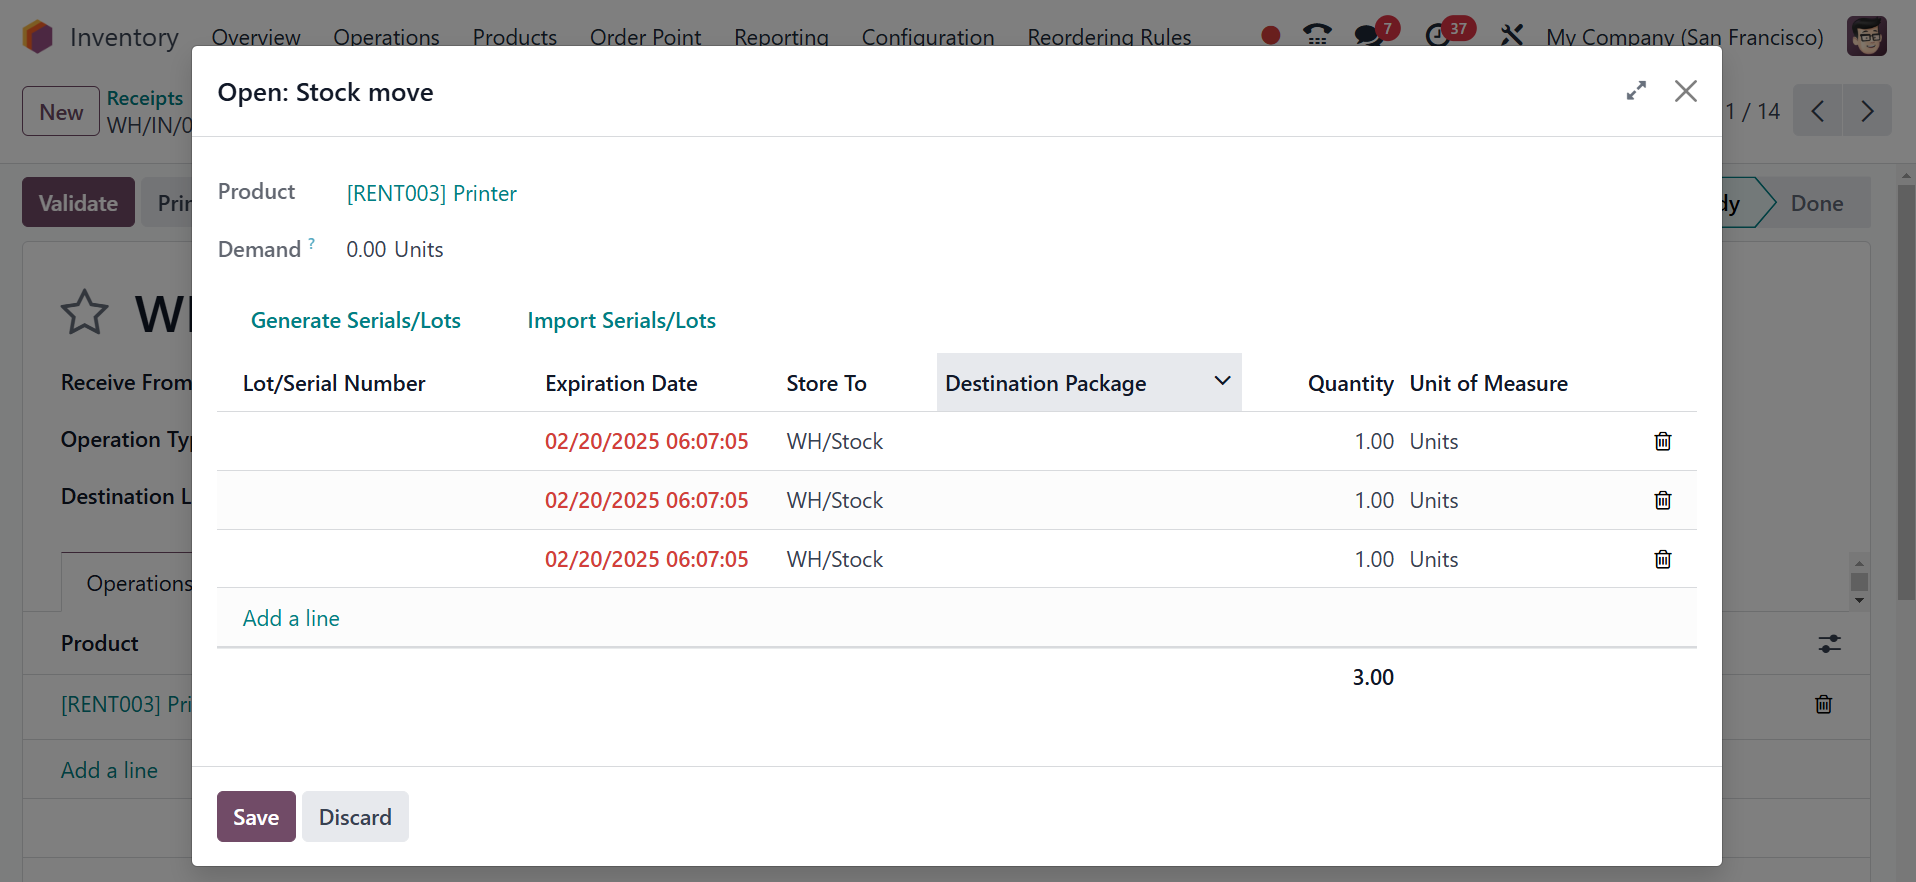Expand the Stock move dialog to fullscreen
Image resolution: width=1916 pixels, height=882 pixels.
pos(1636,91)
